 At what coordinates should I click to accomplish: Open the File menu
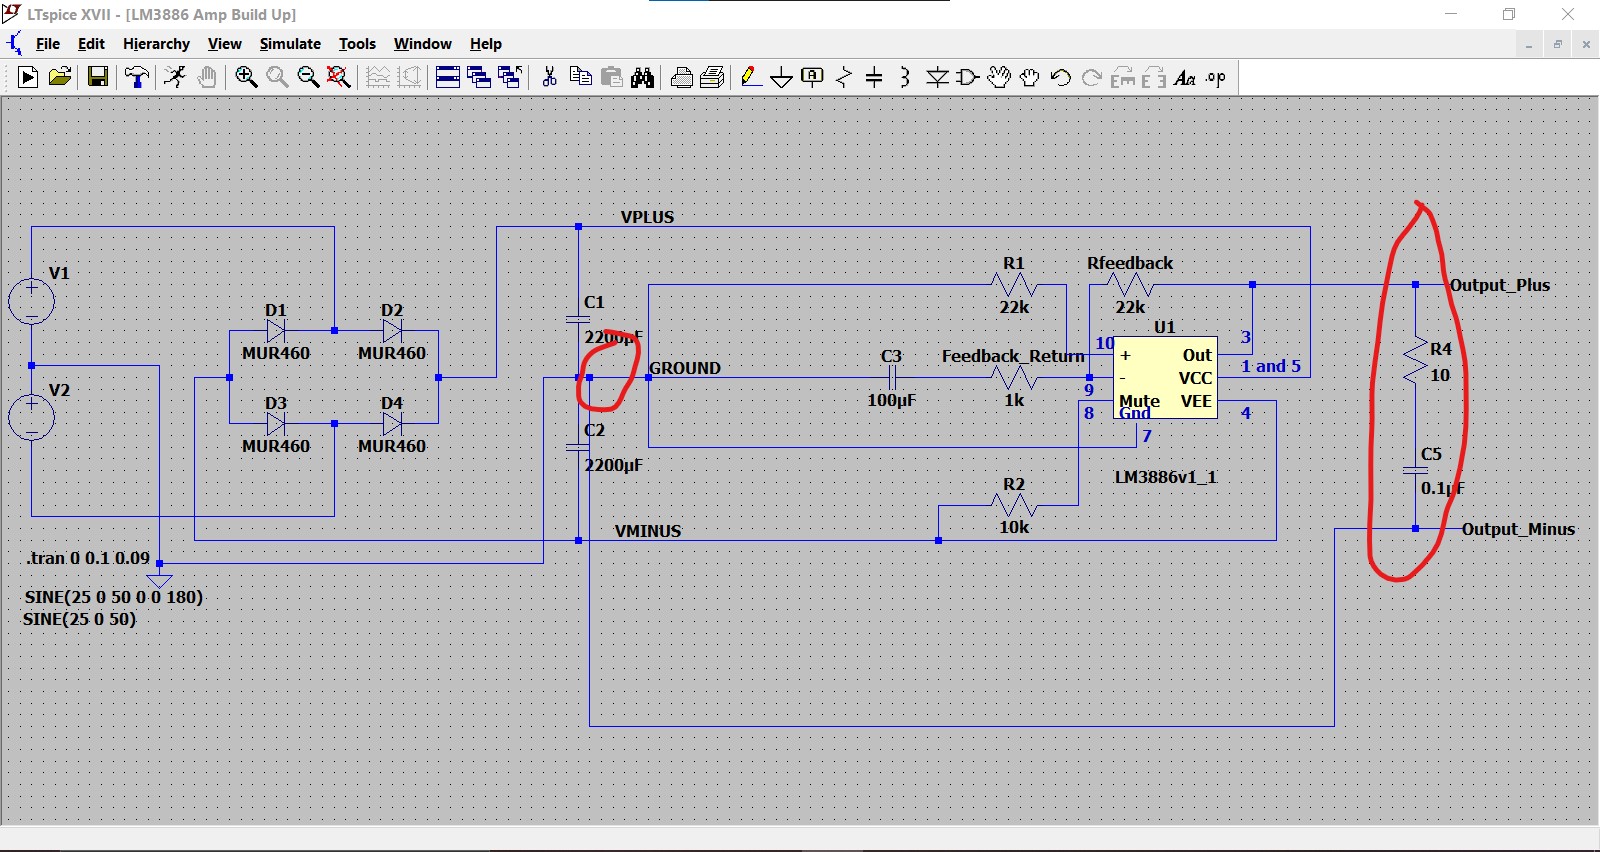coord(48,44)
